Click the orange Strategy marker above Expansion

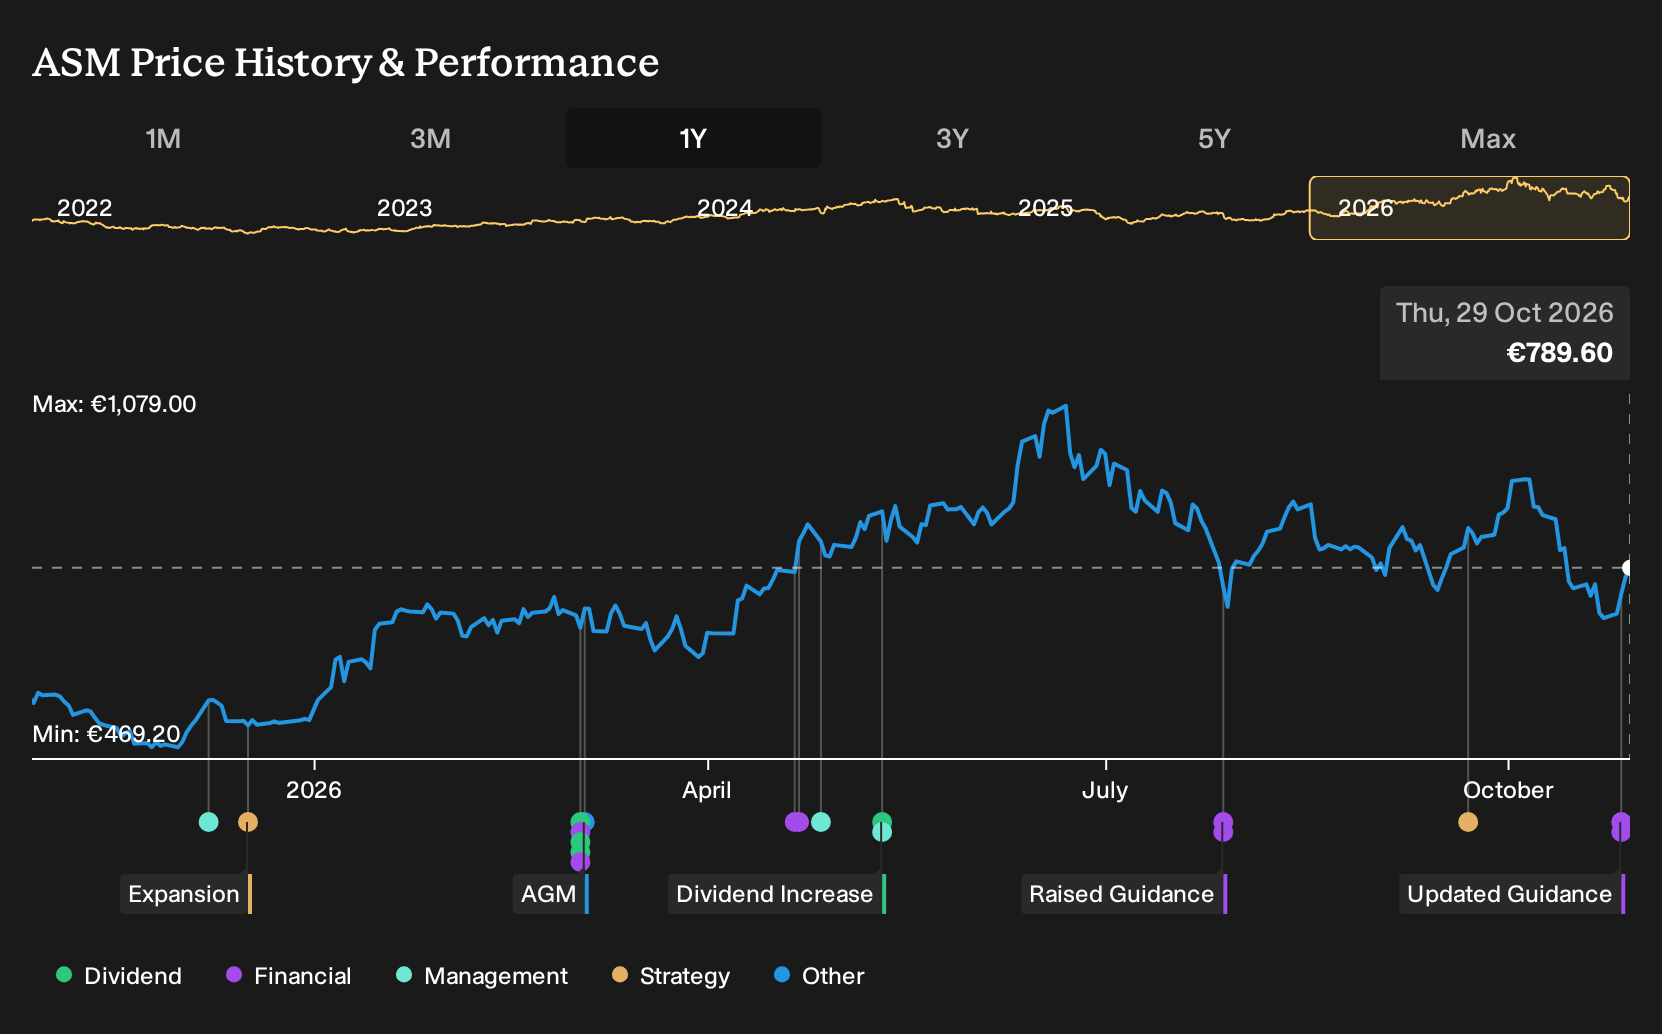(x=248, y=822)
